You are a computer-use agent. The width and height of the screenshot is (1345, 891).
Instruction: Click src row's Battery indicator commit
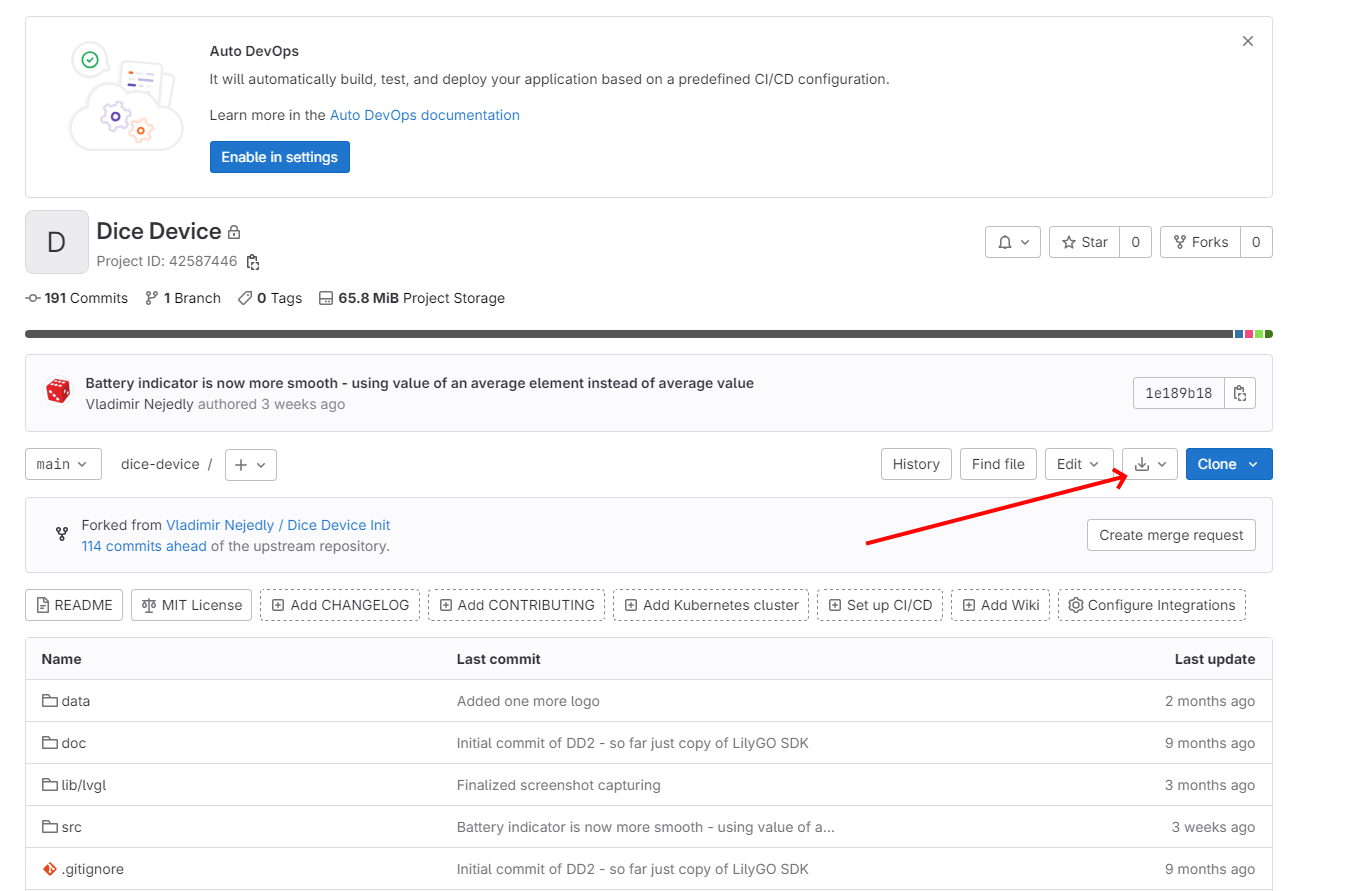[646, 827]
